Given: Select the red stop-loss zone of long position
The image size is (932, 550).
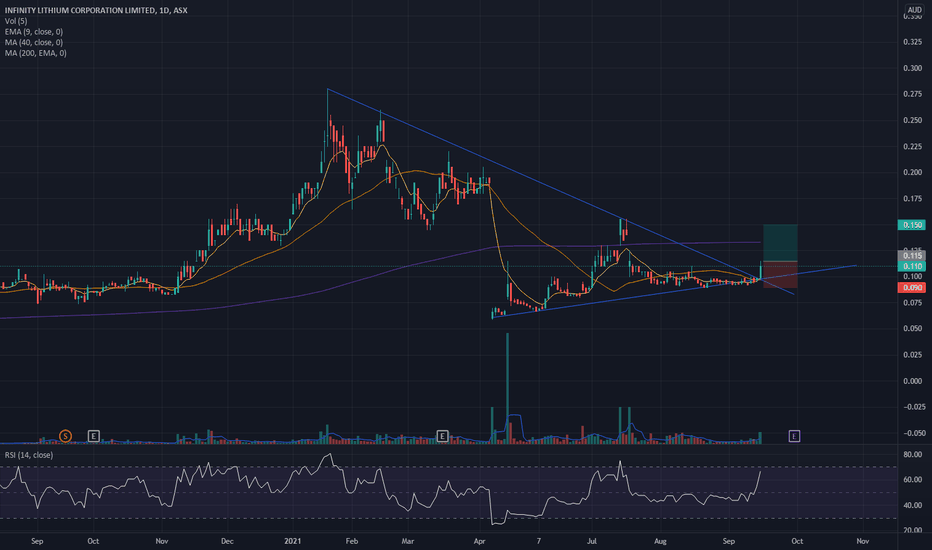Looking at the screenshot, I should pos(780,275).
